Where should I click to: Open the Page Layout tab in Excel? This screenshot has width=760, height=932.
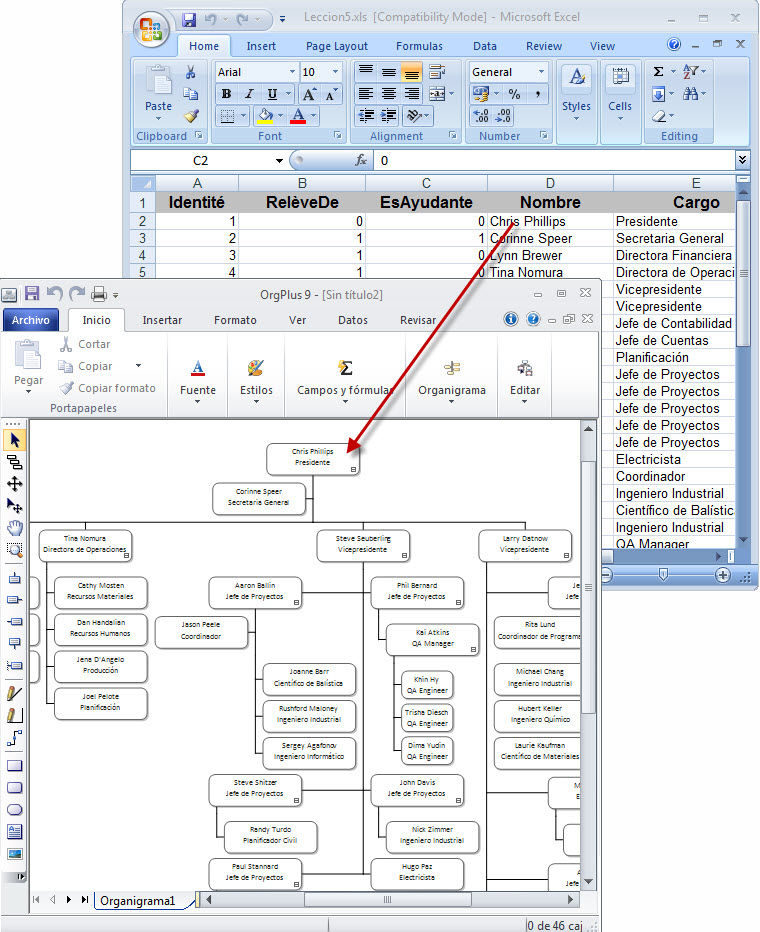coord(337,46)
